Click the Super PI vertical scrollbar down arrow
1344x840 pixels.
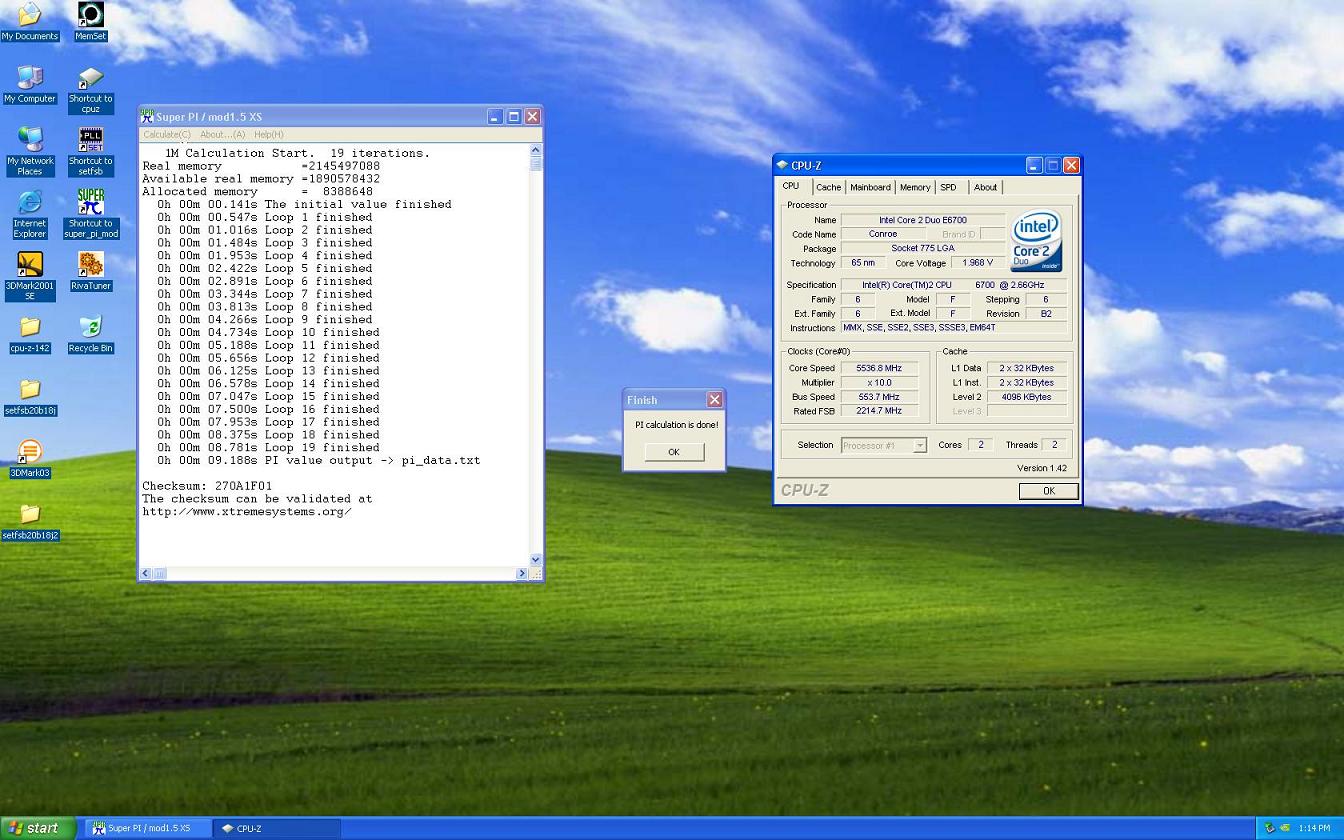coord(536,560)
